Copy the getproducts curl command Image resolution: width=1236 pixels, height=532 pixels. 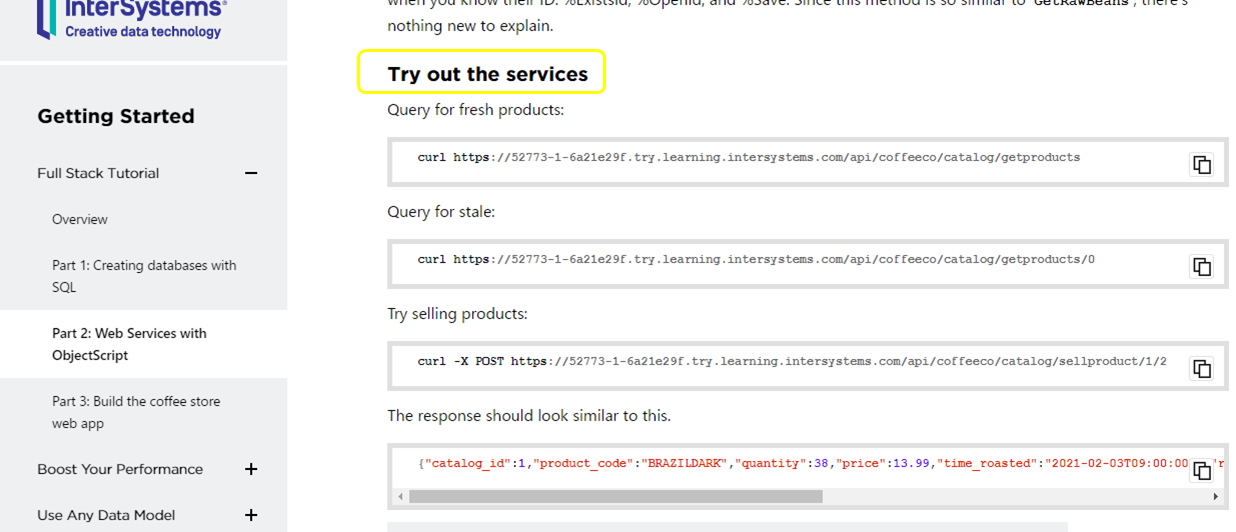pos(1201,165)
